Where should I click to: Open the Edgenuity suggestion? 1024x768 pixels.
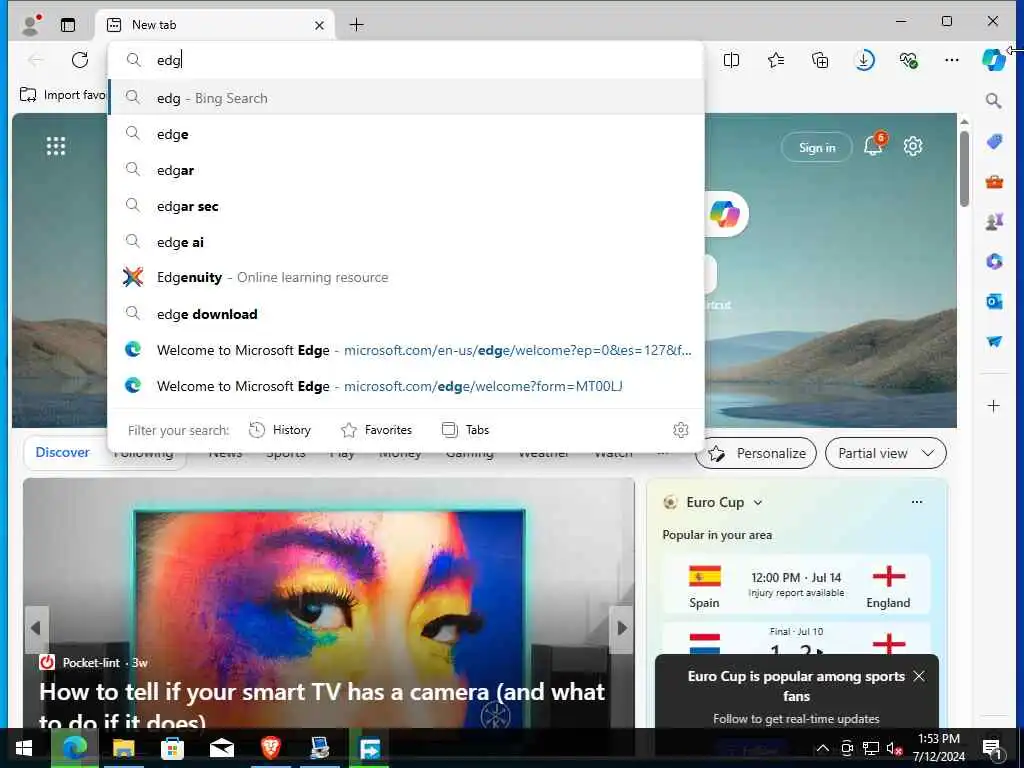click(x=406, y=278)
